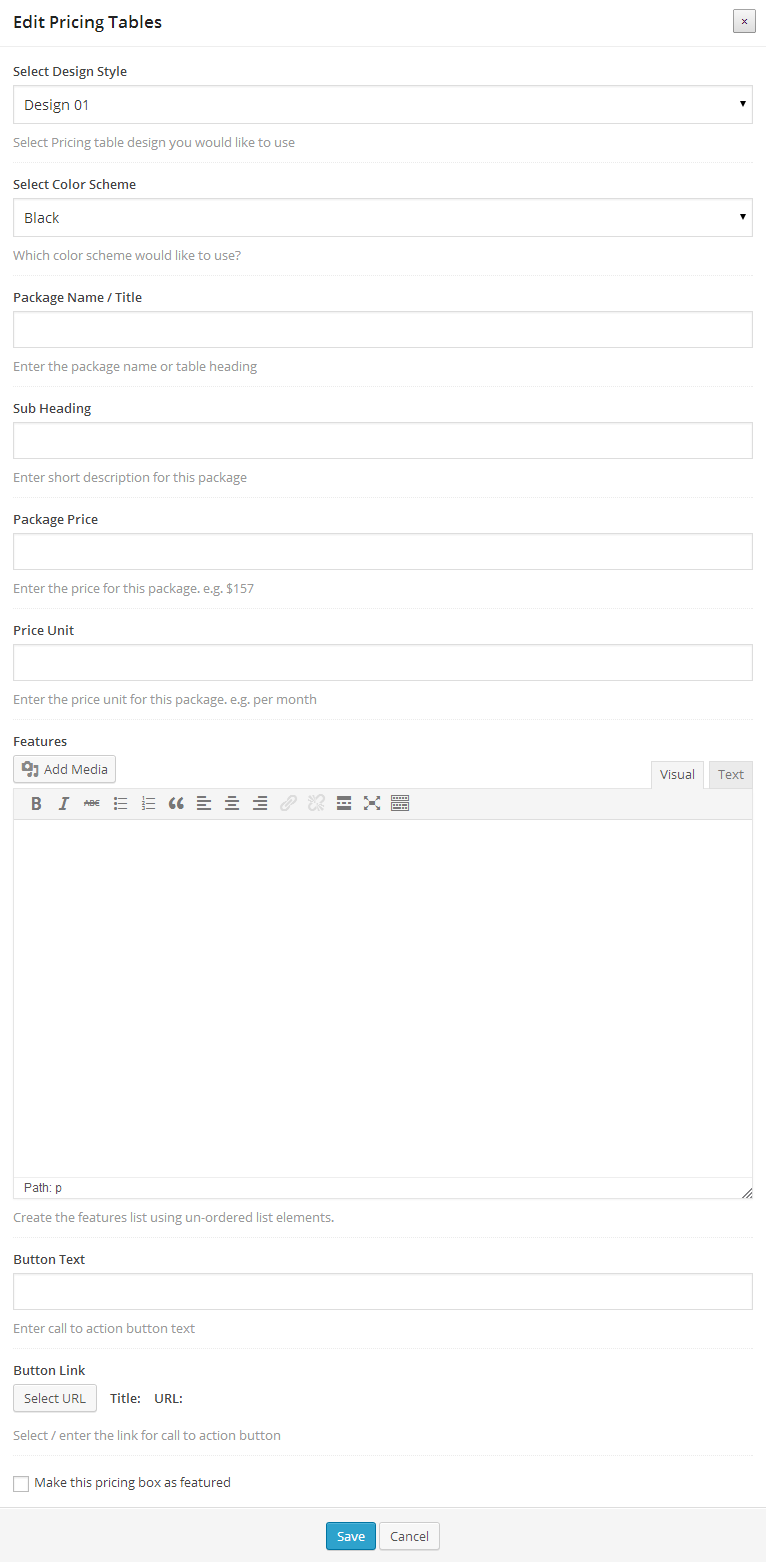Insert a numbered list in Features
766x1562 pixels.
click(x=148, y=803)
